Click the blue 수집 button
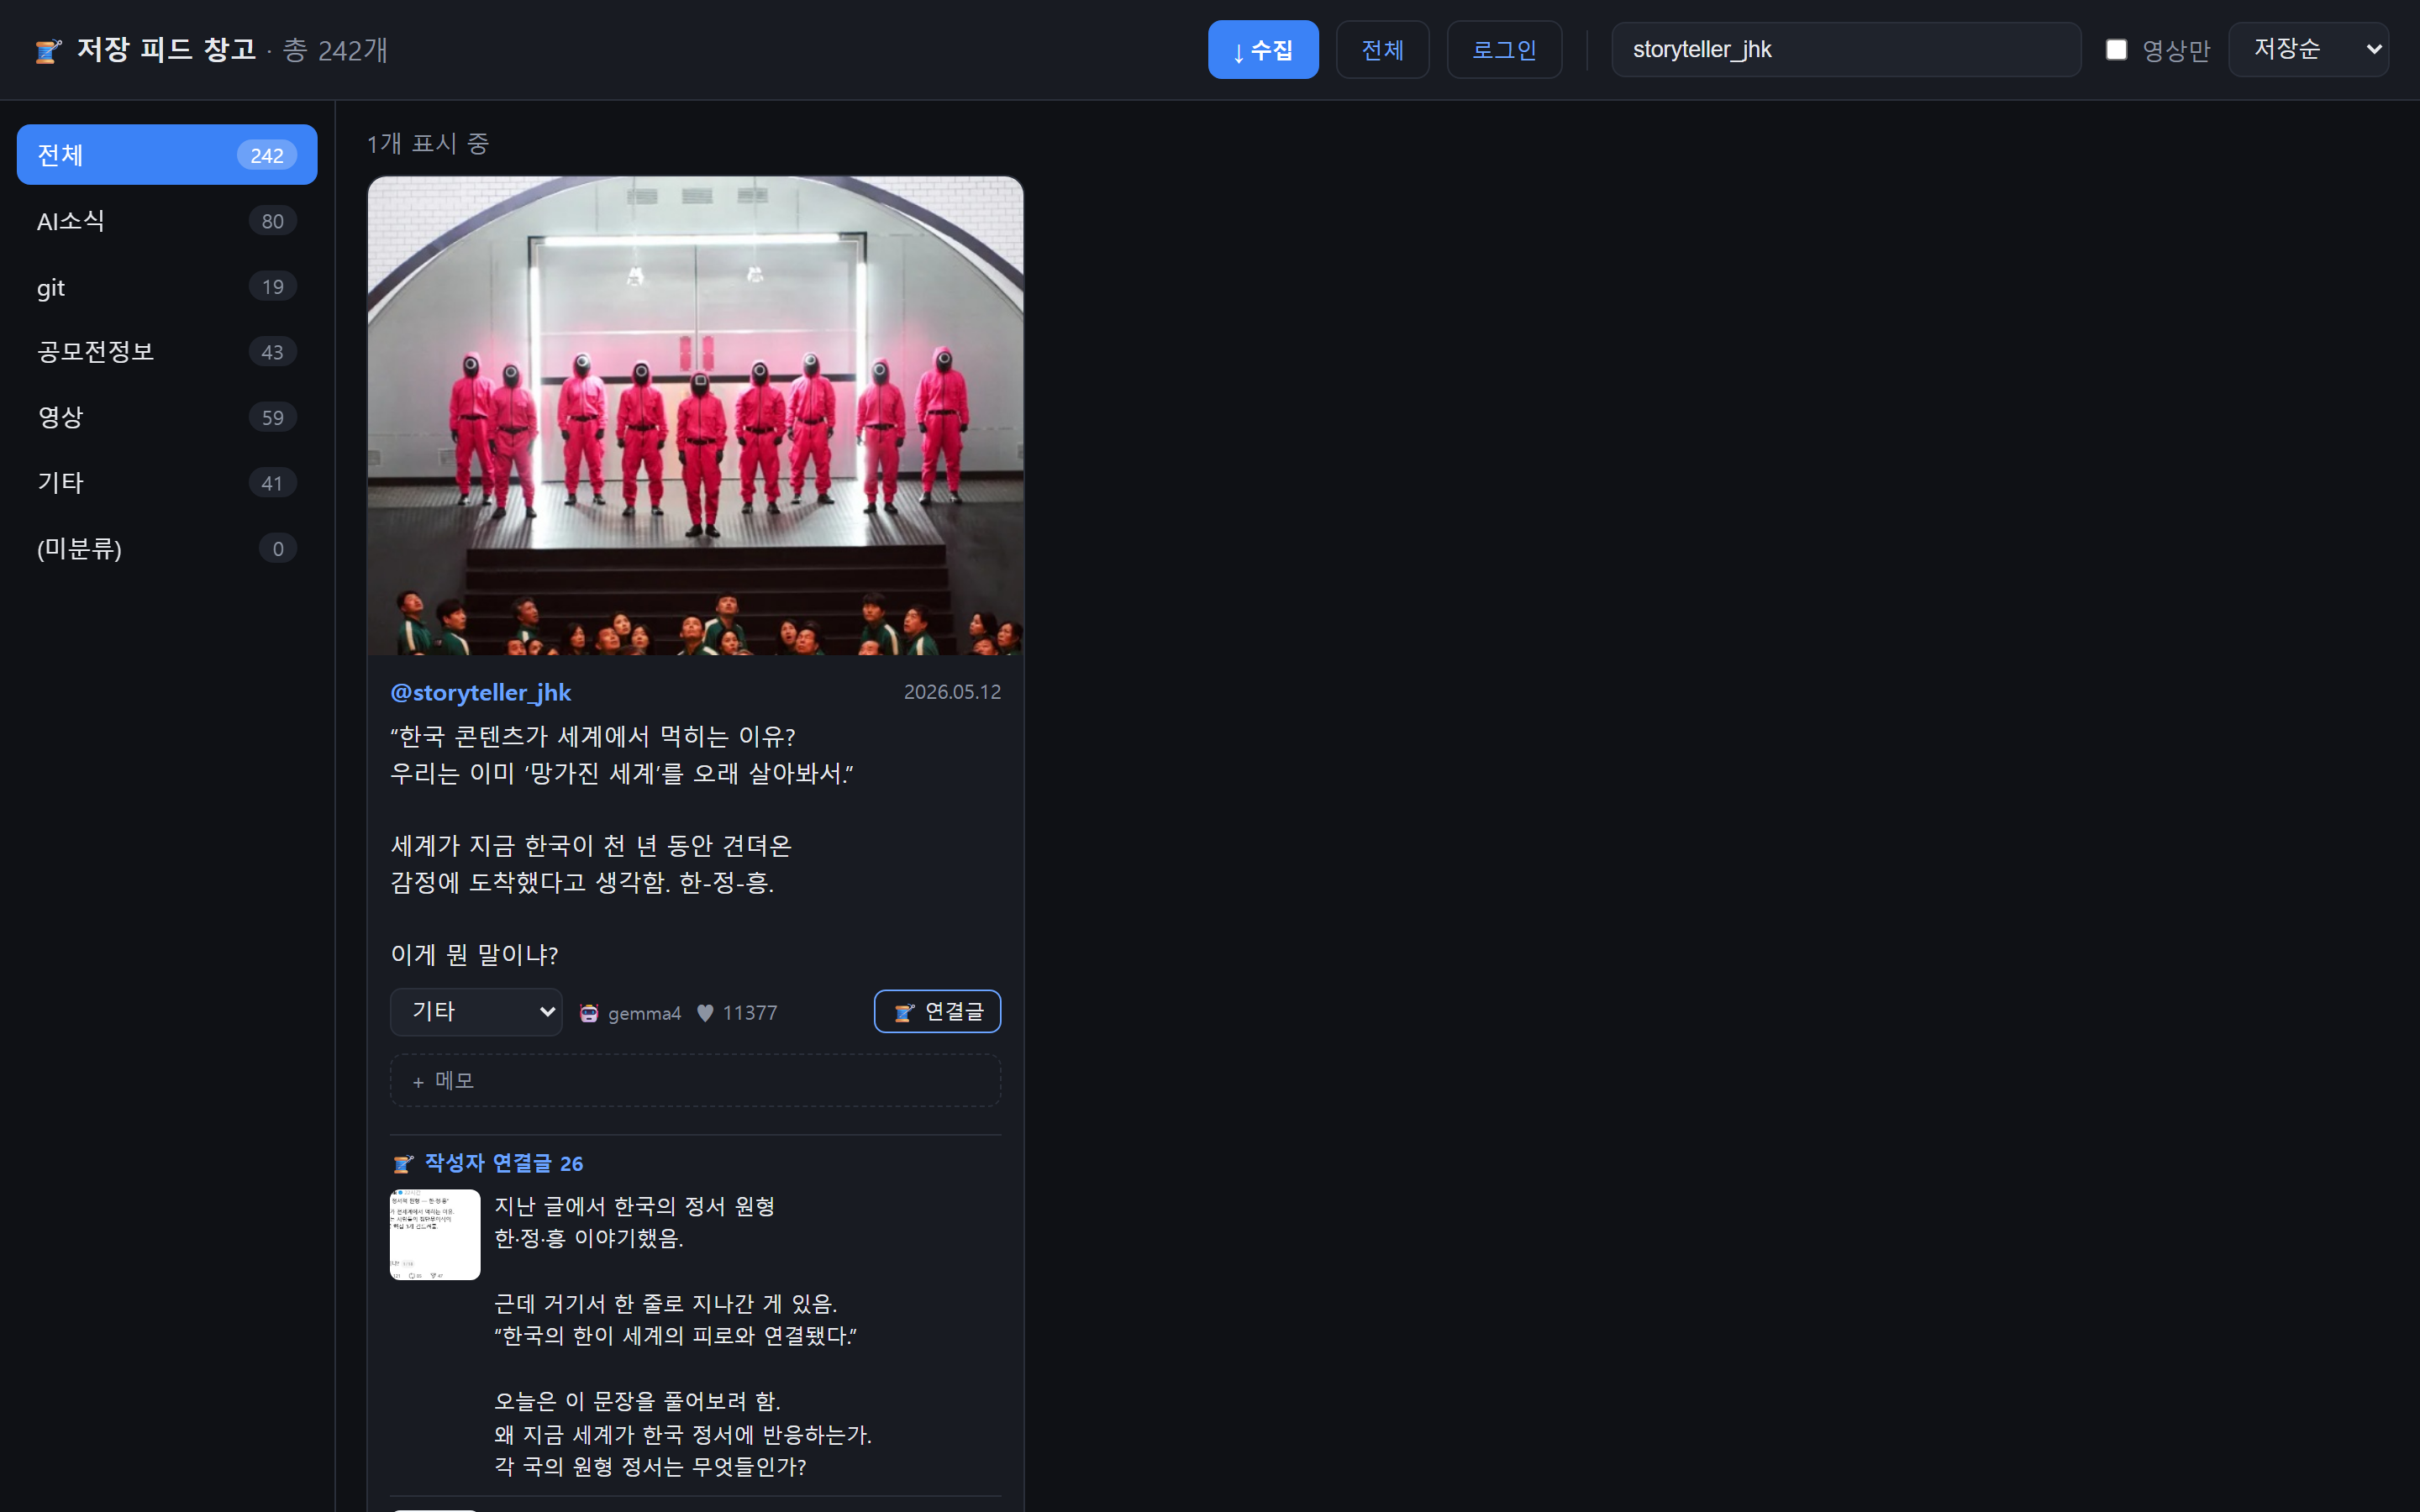The height and width of the screenshot is (1512, 2420). pyautogui.click(x=1263, y=50)
